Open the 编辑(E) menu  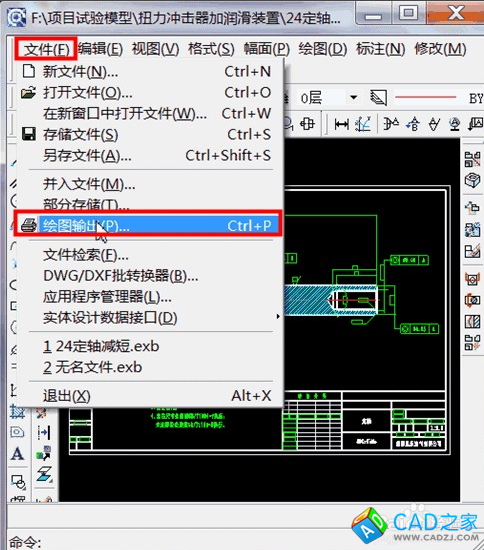pyautogui.click(x=100, y=48)
